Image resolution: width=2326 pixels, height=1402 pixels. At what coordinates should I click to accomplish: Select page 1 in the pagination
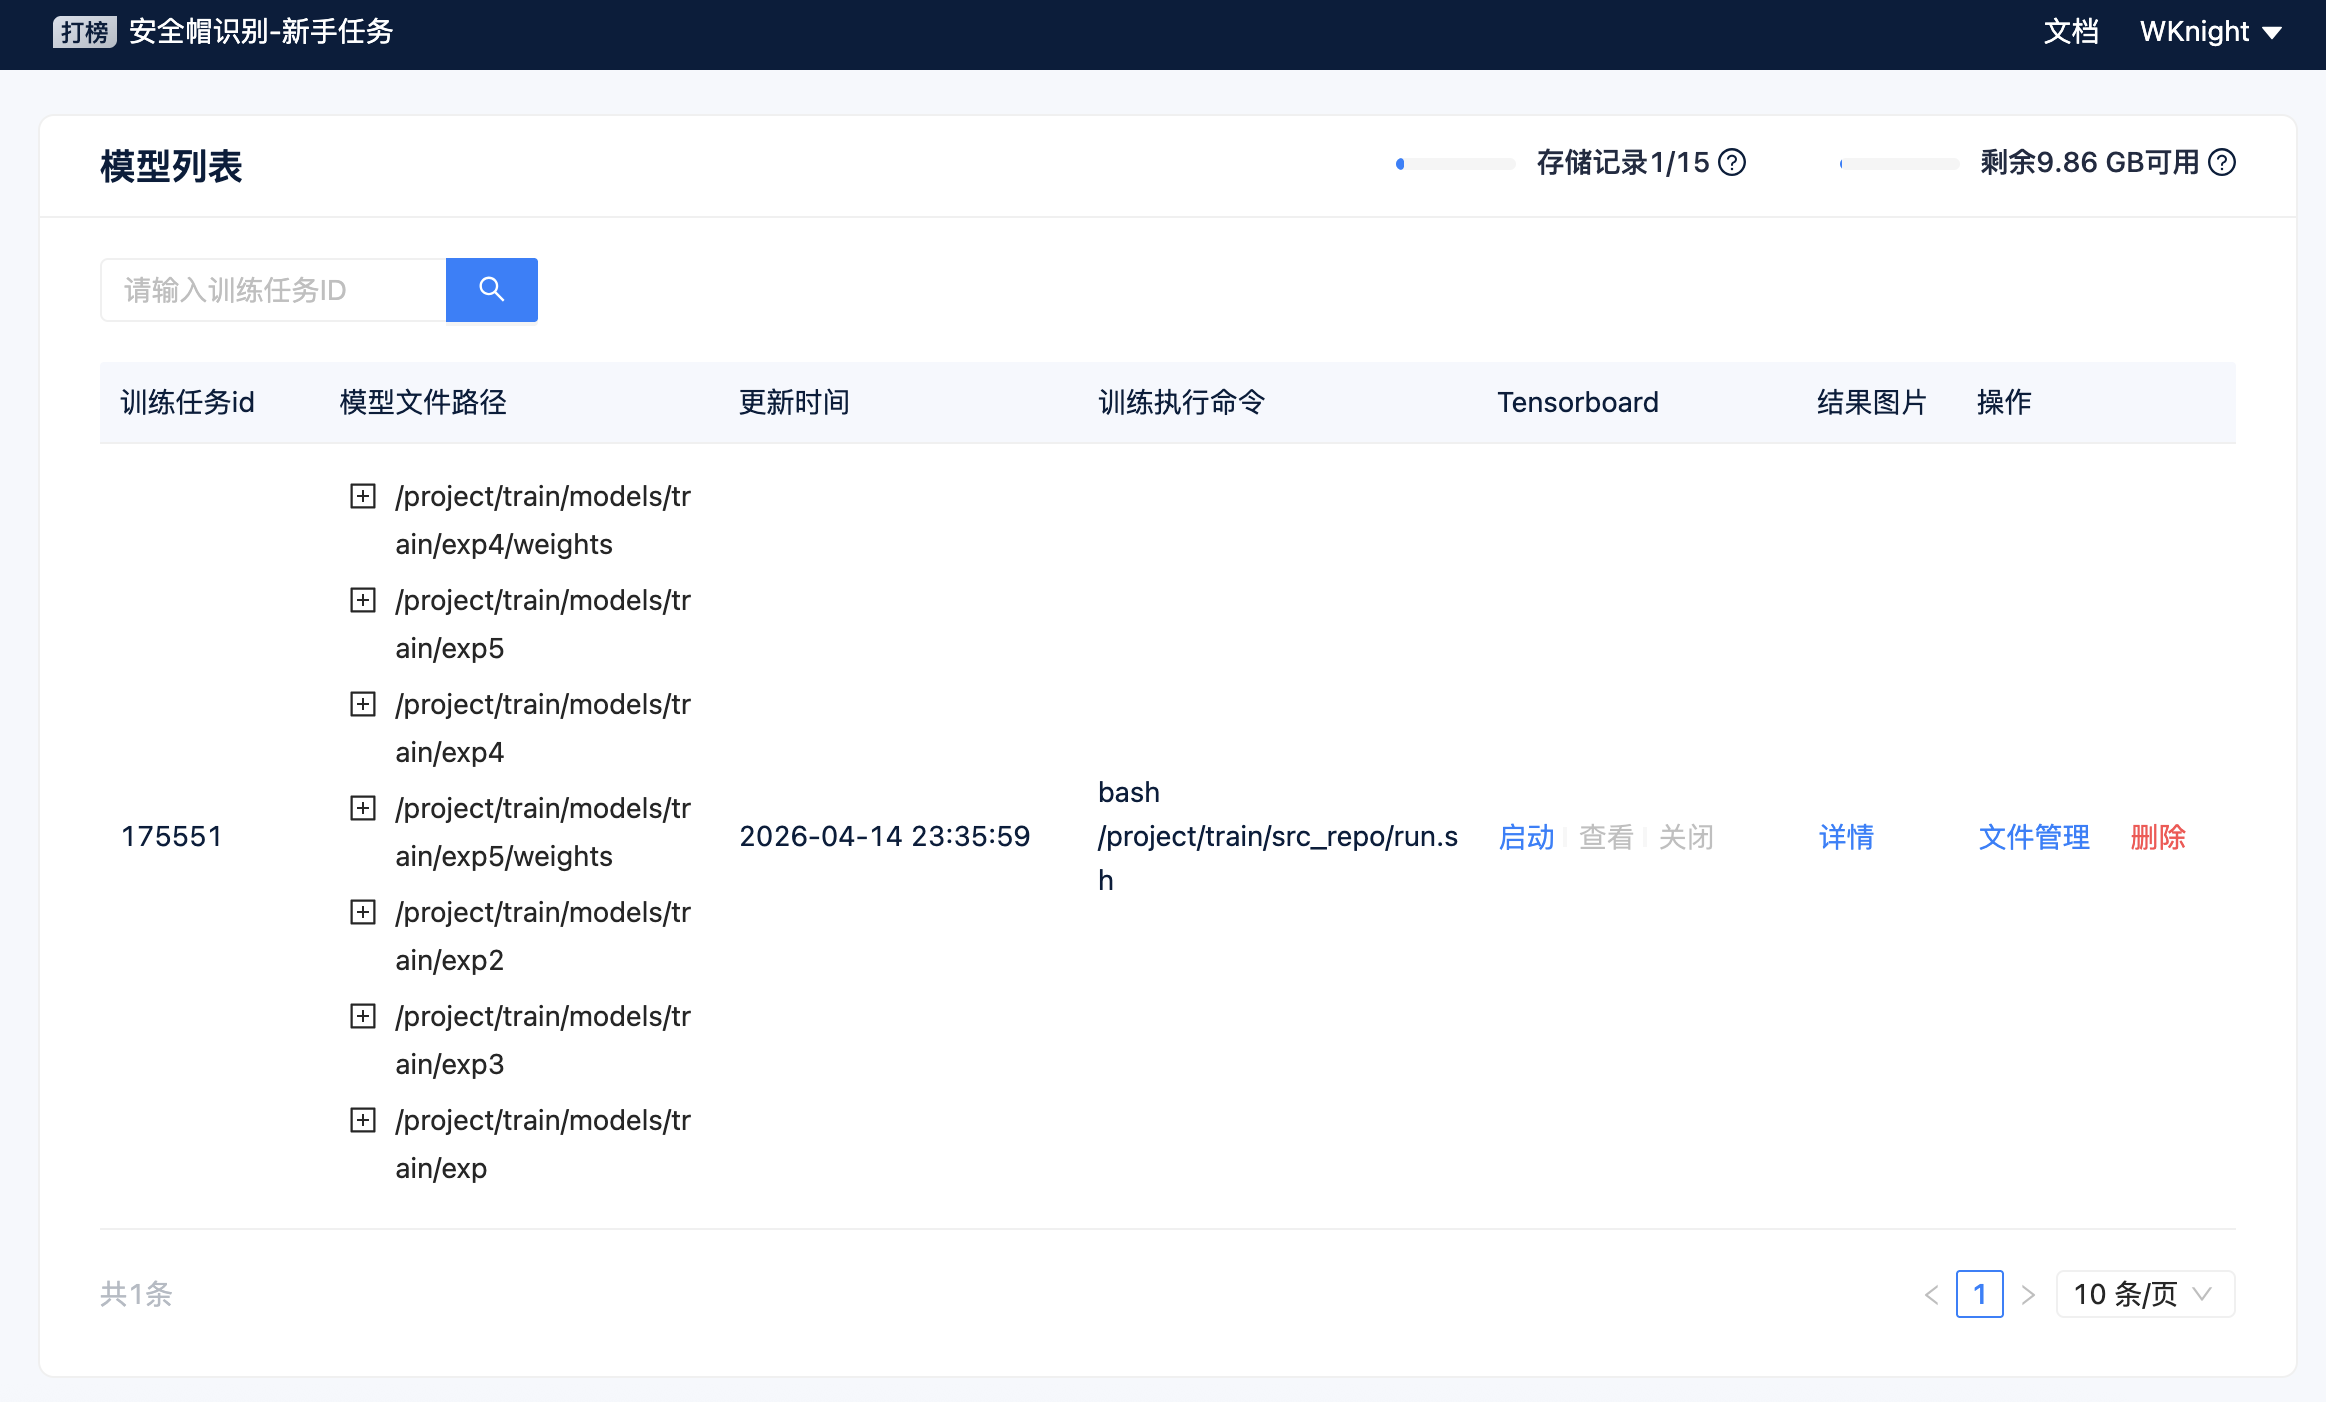(1981, 1293)
